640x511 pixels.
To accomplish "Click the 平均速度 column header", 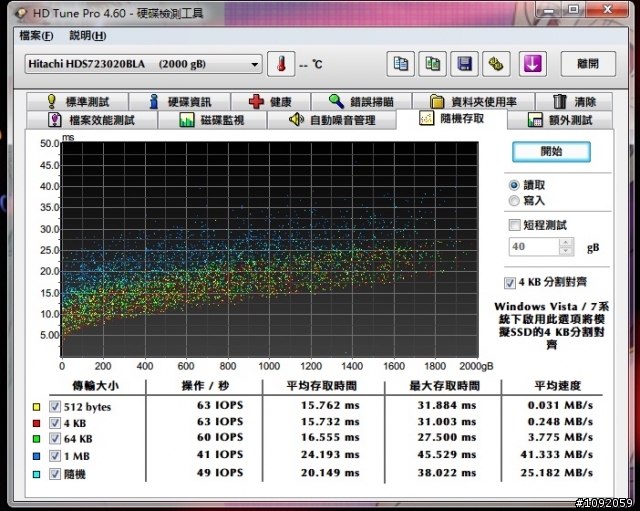I will 558,386.
